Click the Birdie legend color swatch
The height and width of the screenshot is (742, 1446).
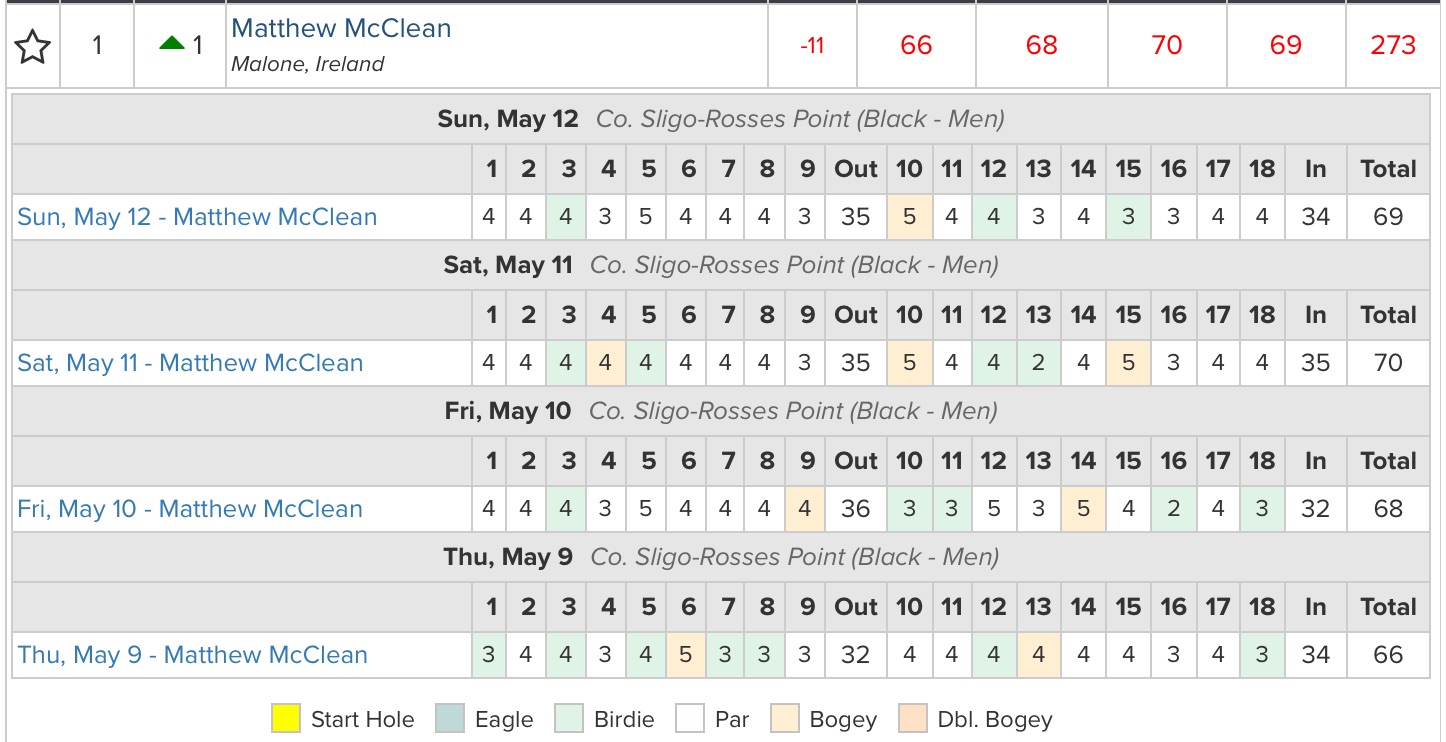tap(570, 719)
